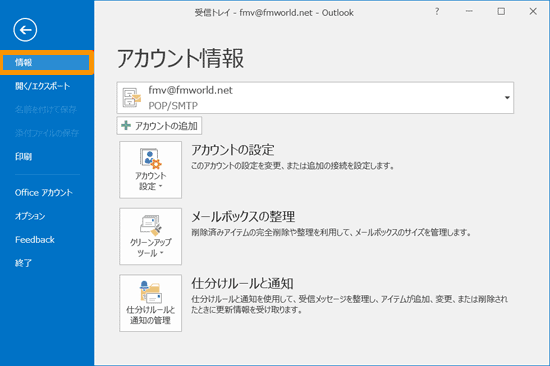Open 仕分けルールと通知の管理 button
Image resolution: width=550 pixels, height=366 pixels.
(x=150, y=303)
